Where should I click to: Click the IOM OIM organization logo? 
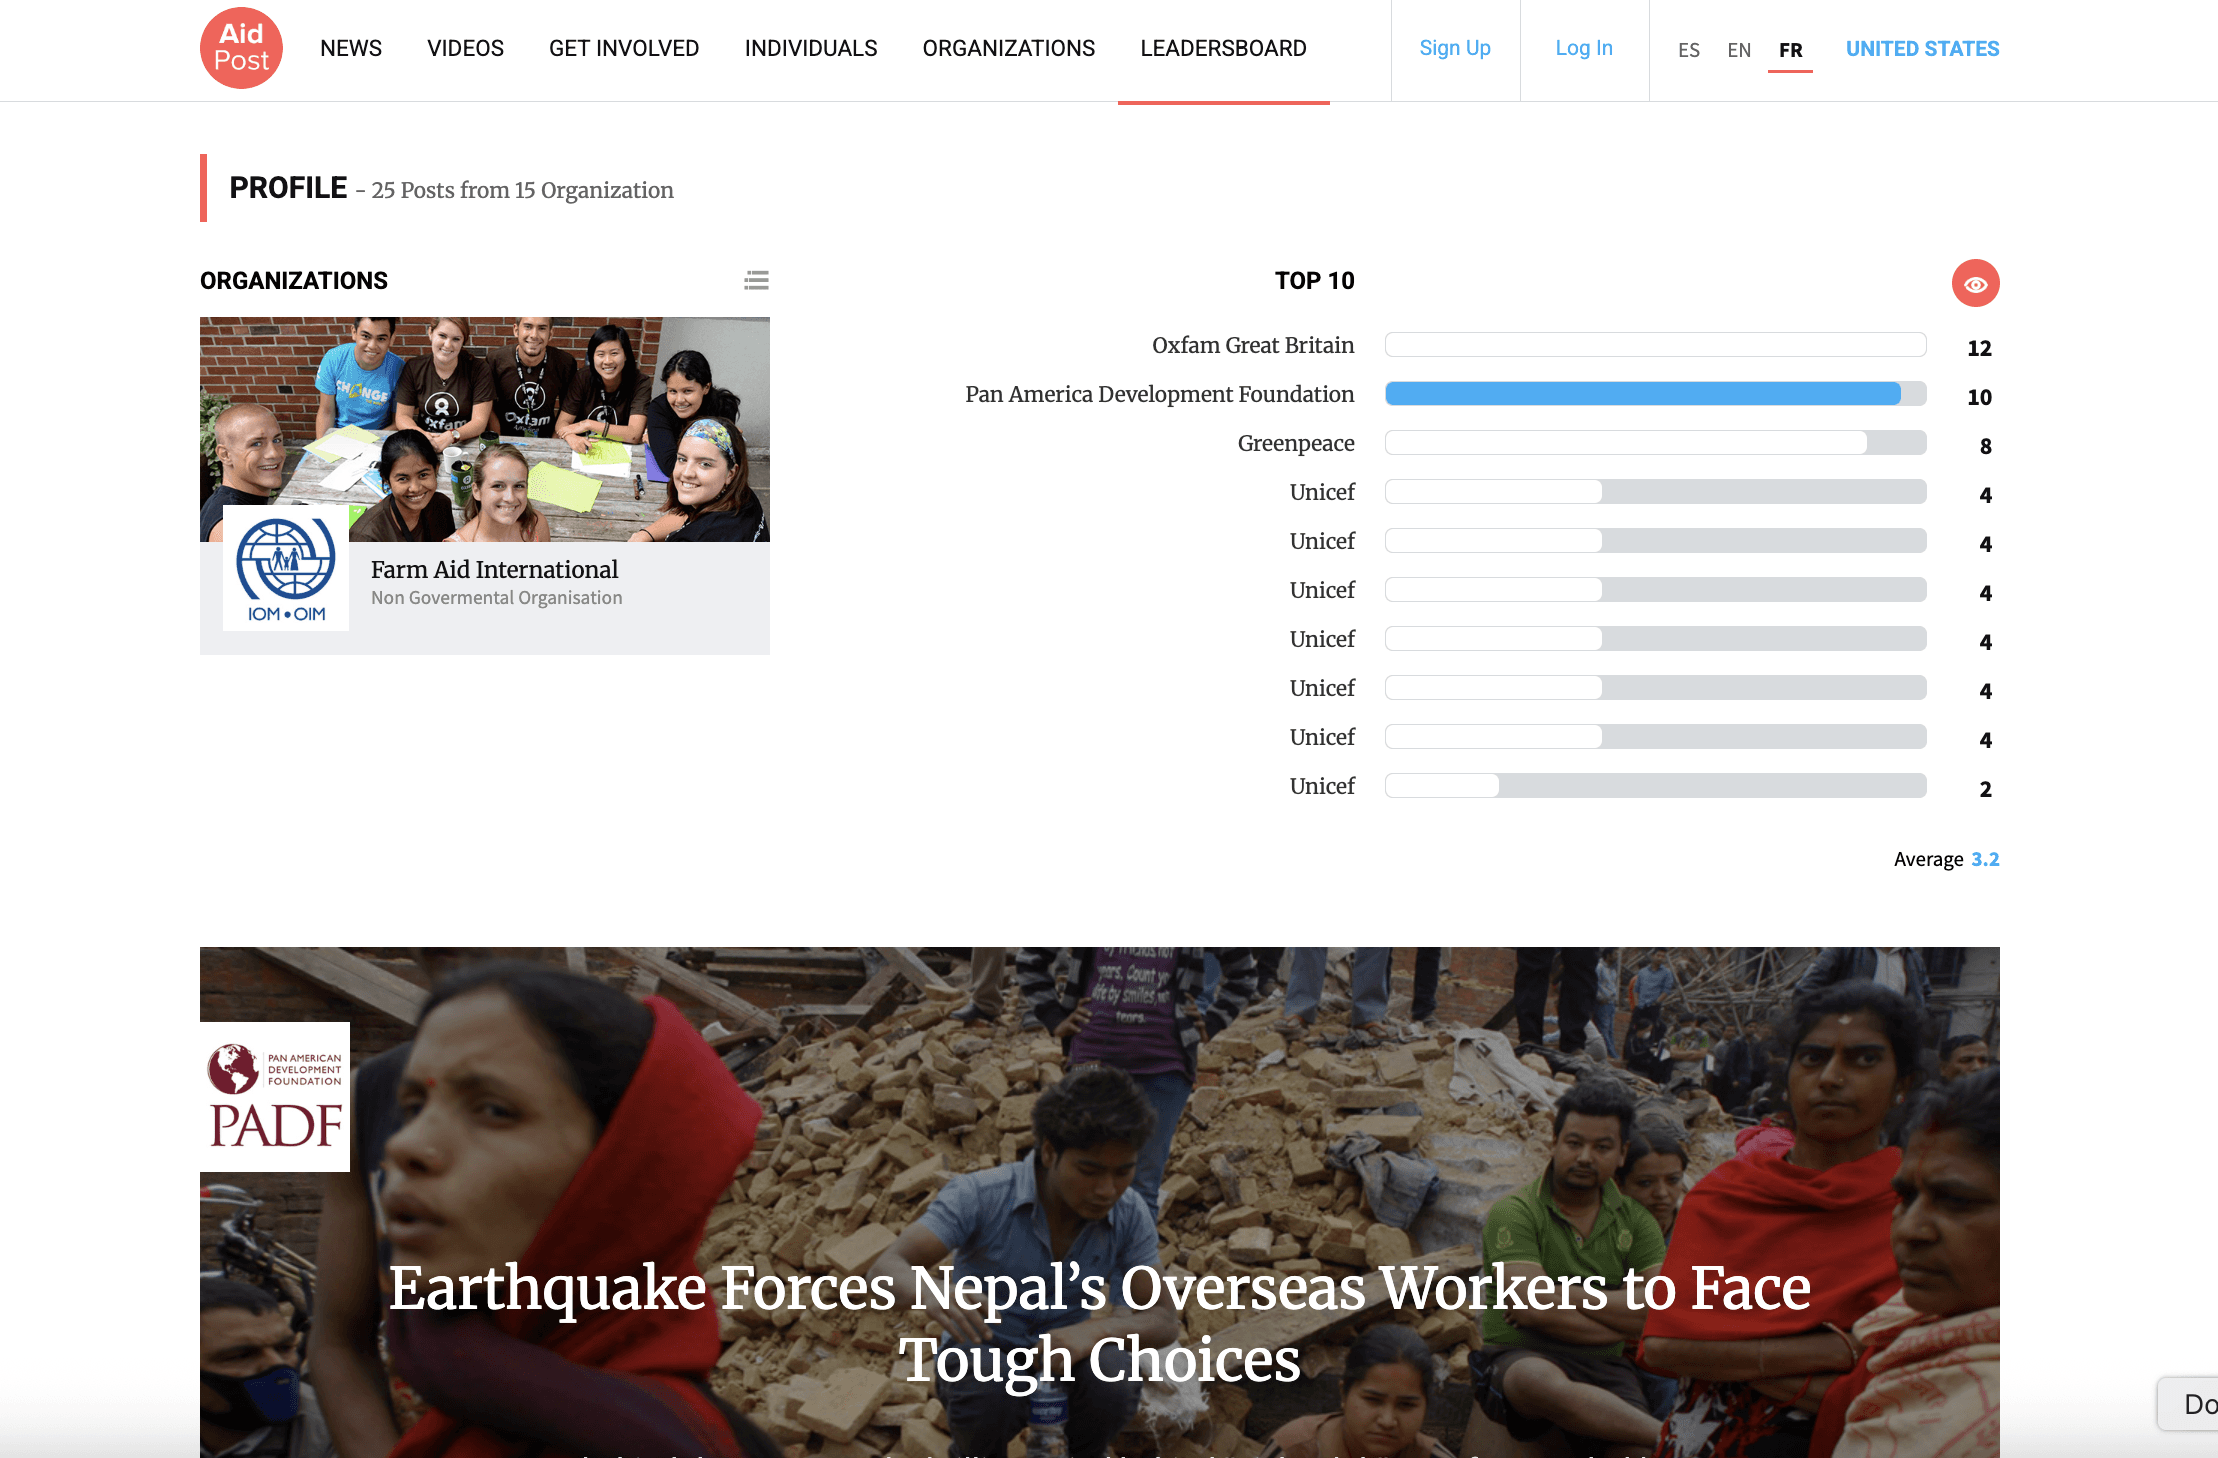coord(286,568)
